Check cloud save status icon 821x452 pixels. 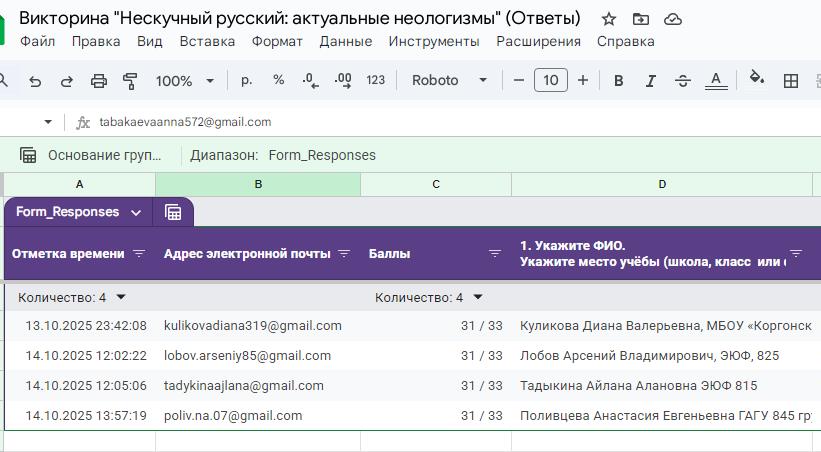[x=673, y=19]
